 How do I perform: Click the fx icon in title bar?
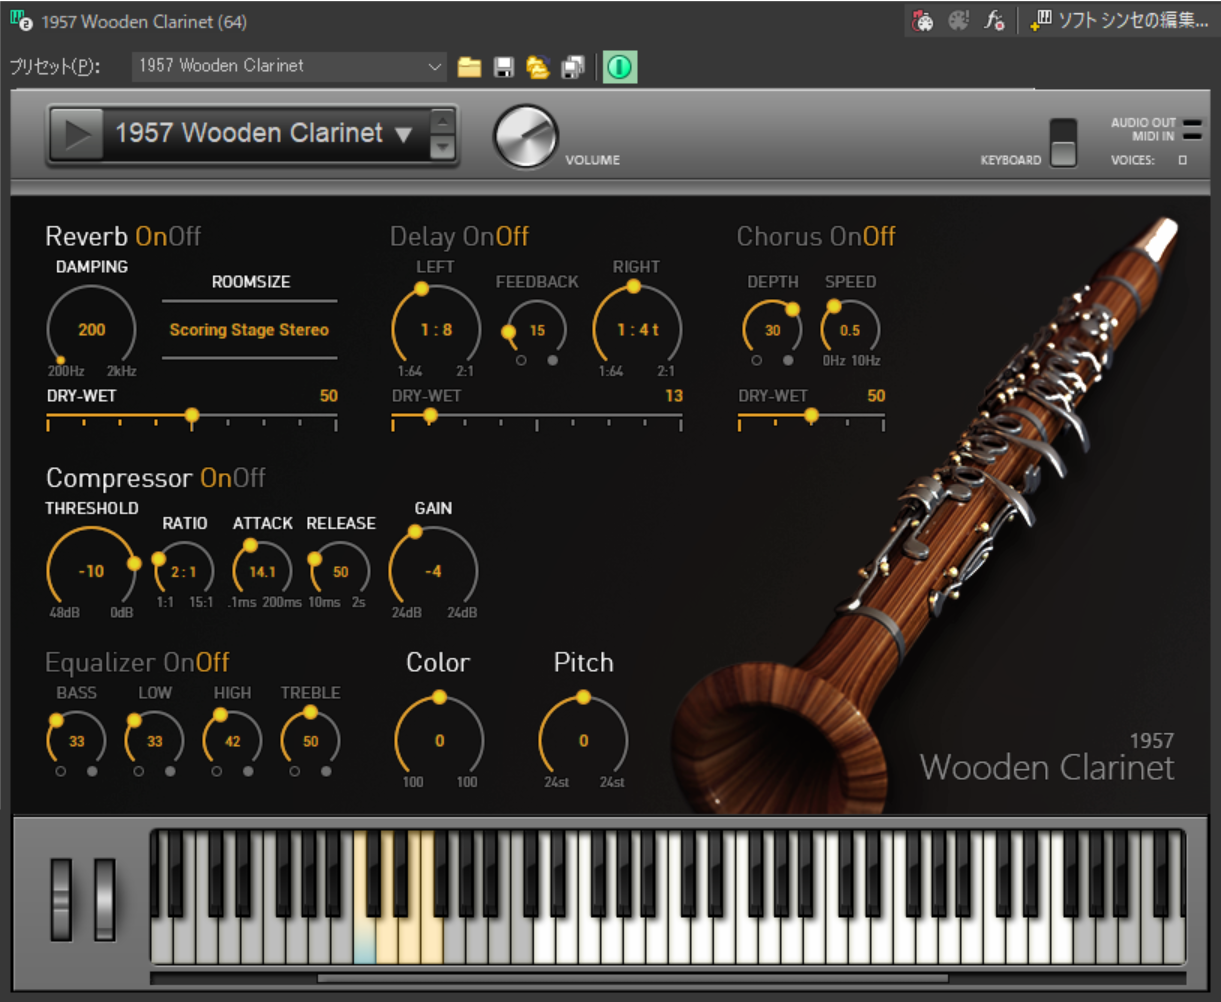pyautogui.click(x=993, y=20)
